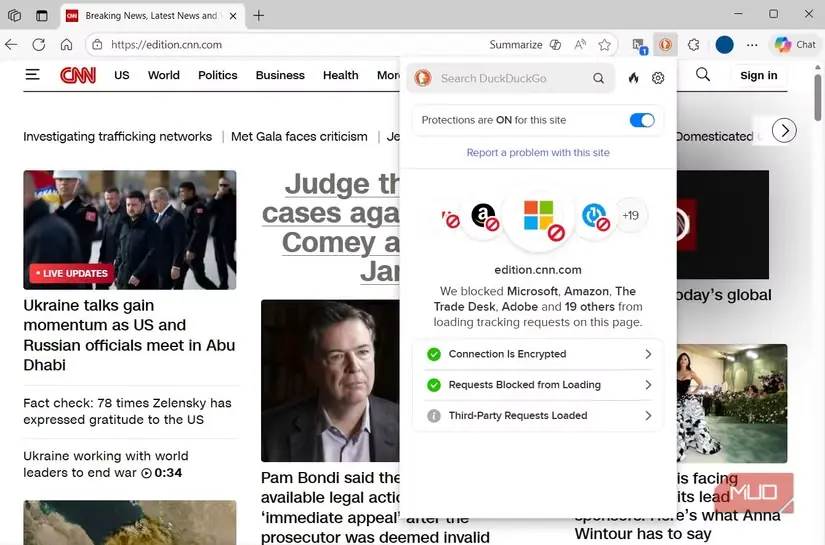
Task: Open the World section
Action: tap(164, 75)
